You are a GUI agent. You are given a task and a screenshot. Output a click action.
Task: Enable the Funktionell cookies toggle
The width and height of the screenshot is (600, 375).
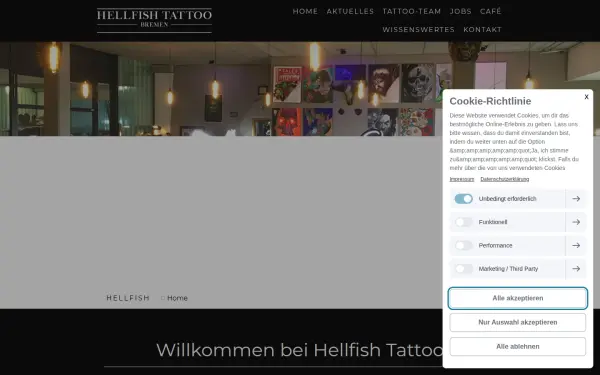[x=463, y=222]
